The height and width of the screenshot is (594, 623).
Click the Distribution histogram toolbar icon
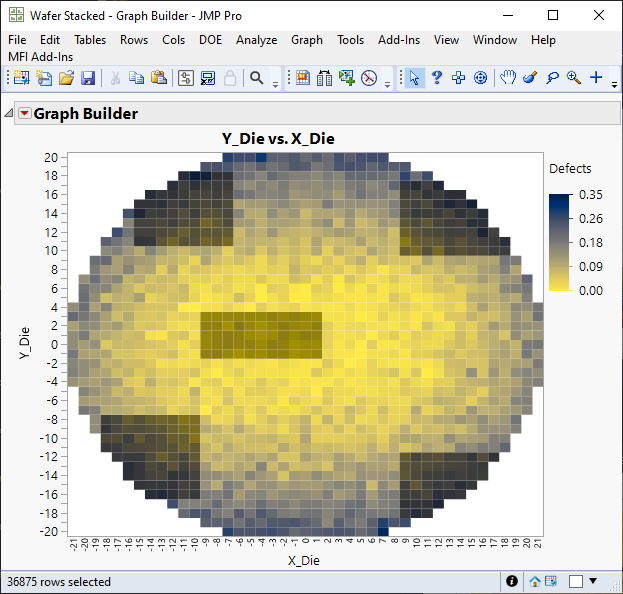coord(325,77)
